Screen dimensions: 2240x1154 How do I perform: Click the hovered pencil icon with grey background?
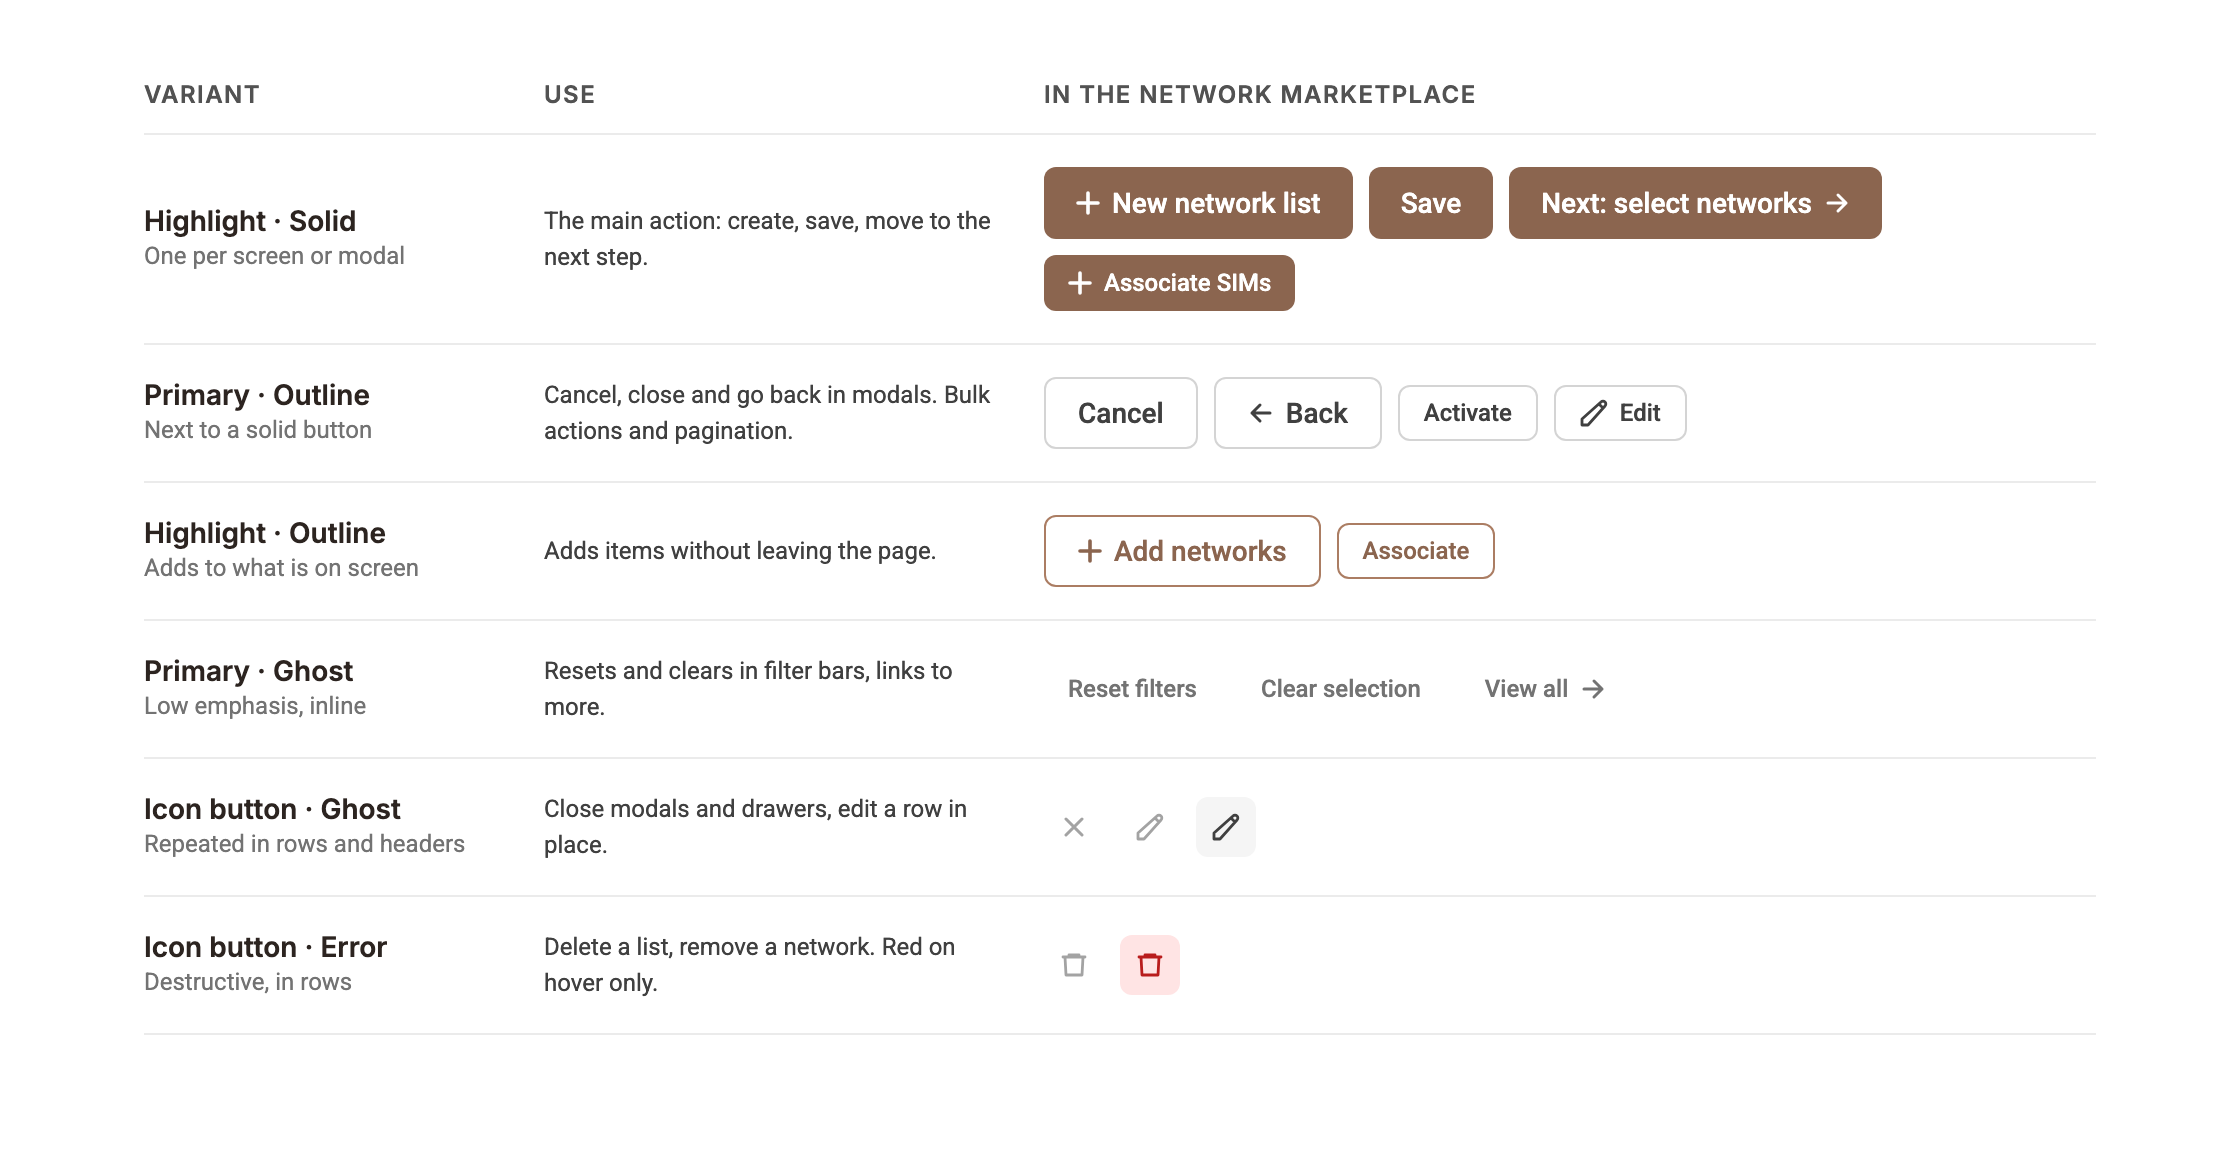tap(1226, 827)
